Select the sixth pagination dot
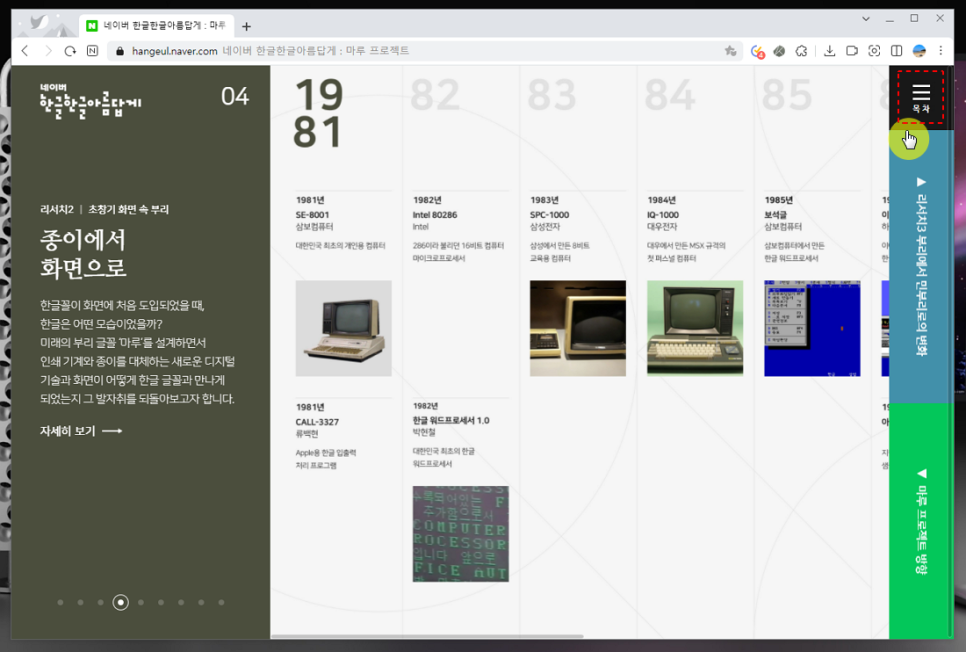The image size is (966, 652). coord(161,602)
